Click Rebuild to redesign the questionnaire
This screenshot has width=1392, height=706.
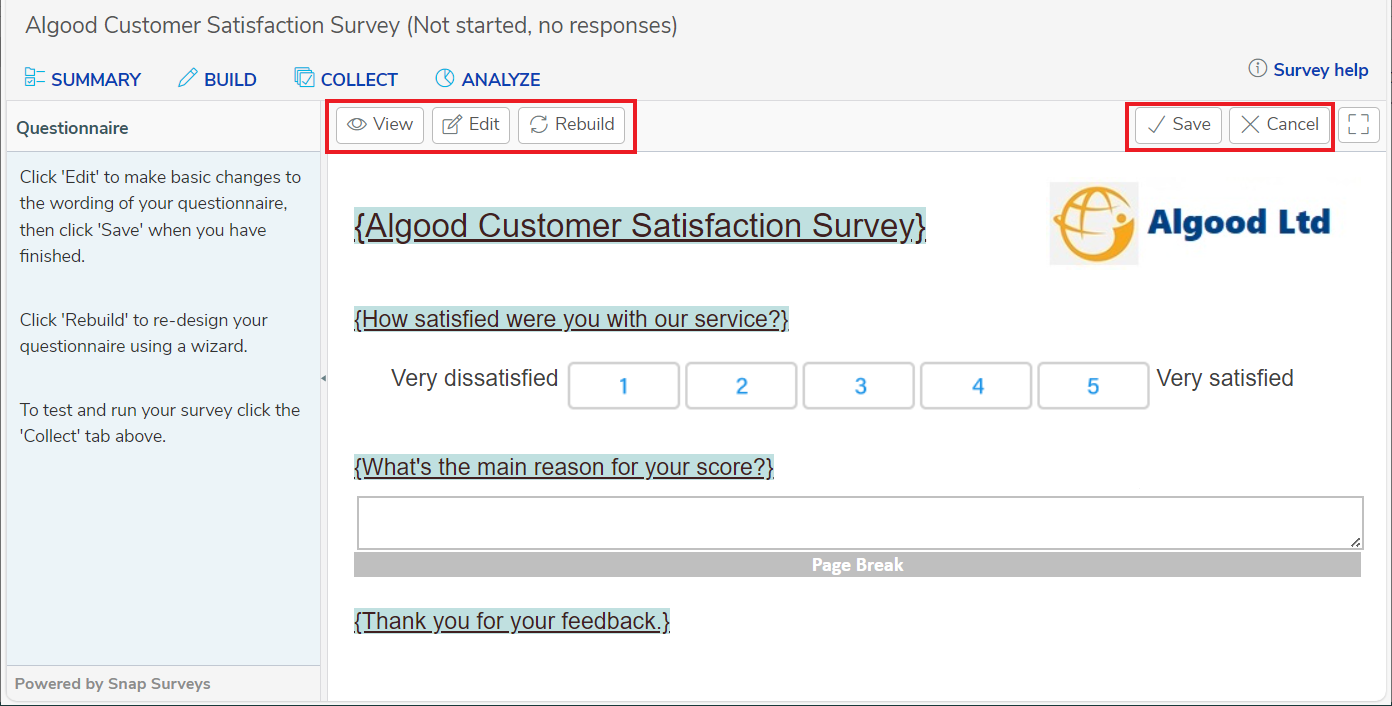(572, 125)
